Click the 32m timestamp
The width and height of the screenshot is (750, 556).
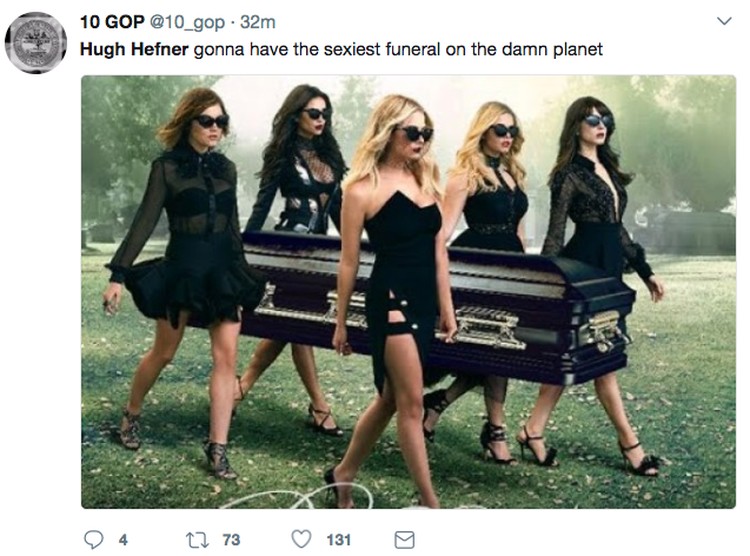coord(258,22)
